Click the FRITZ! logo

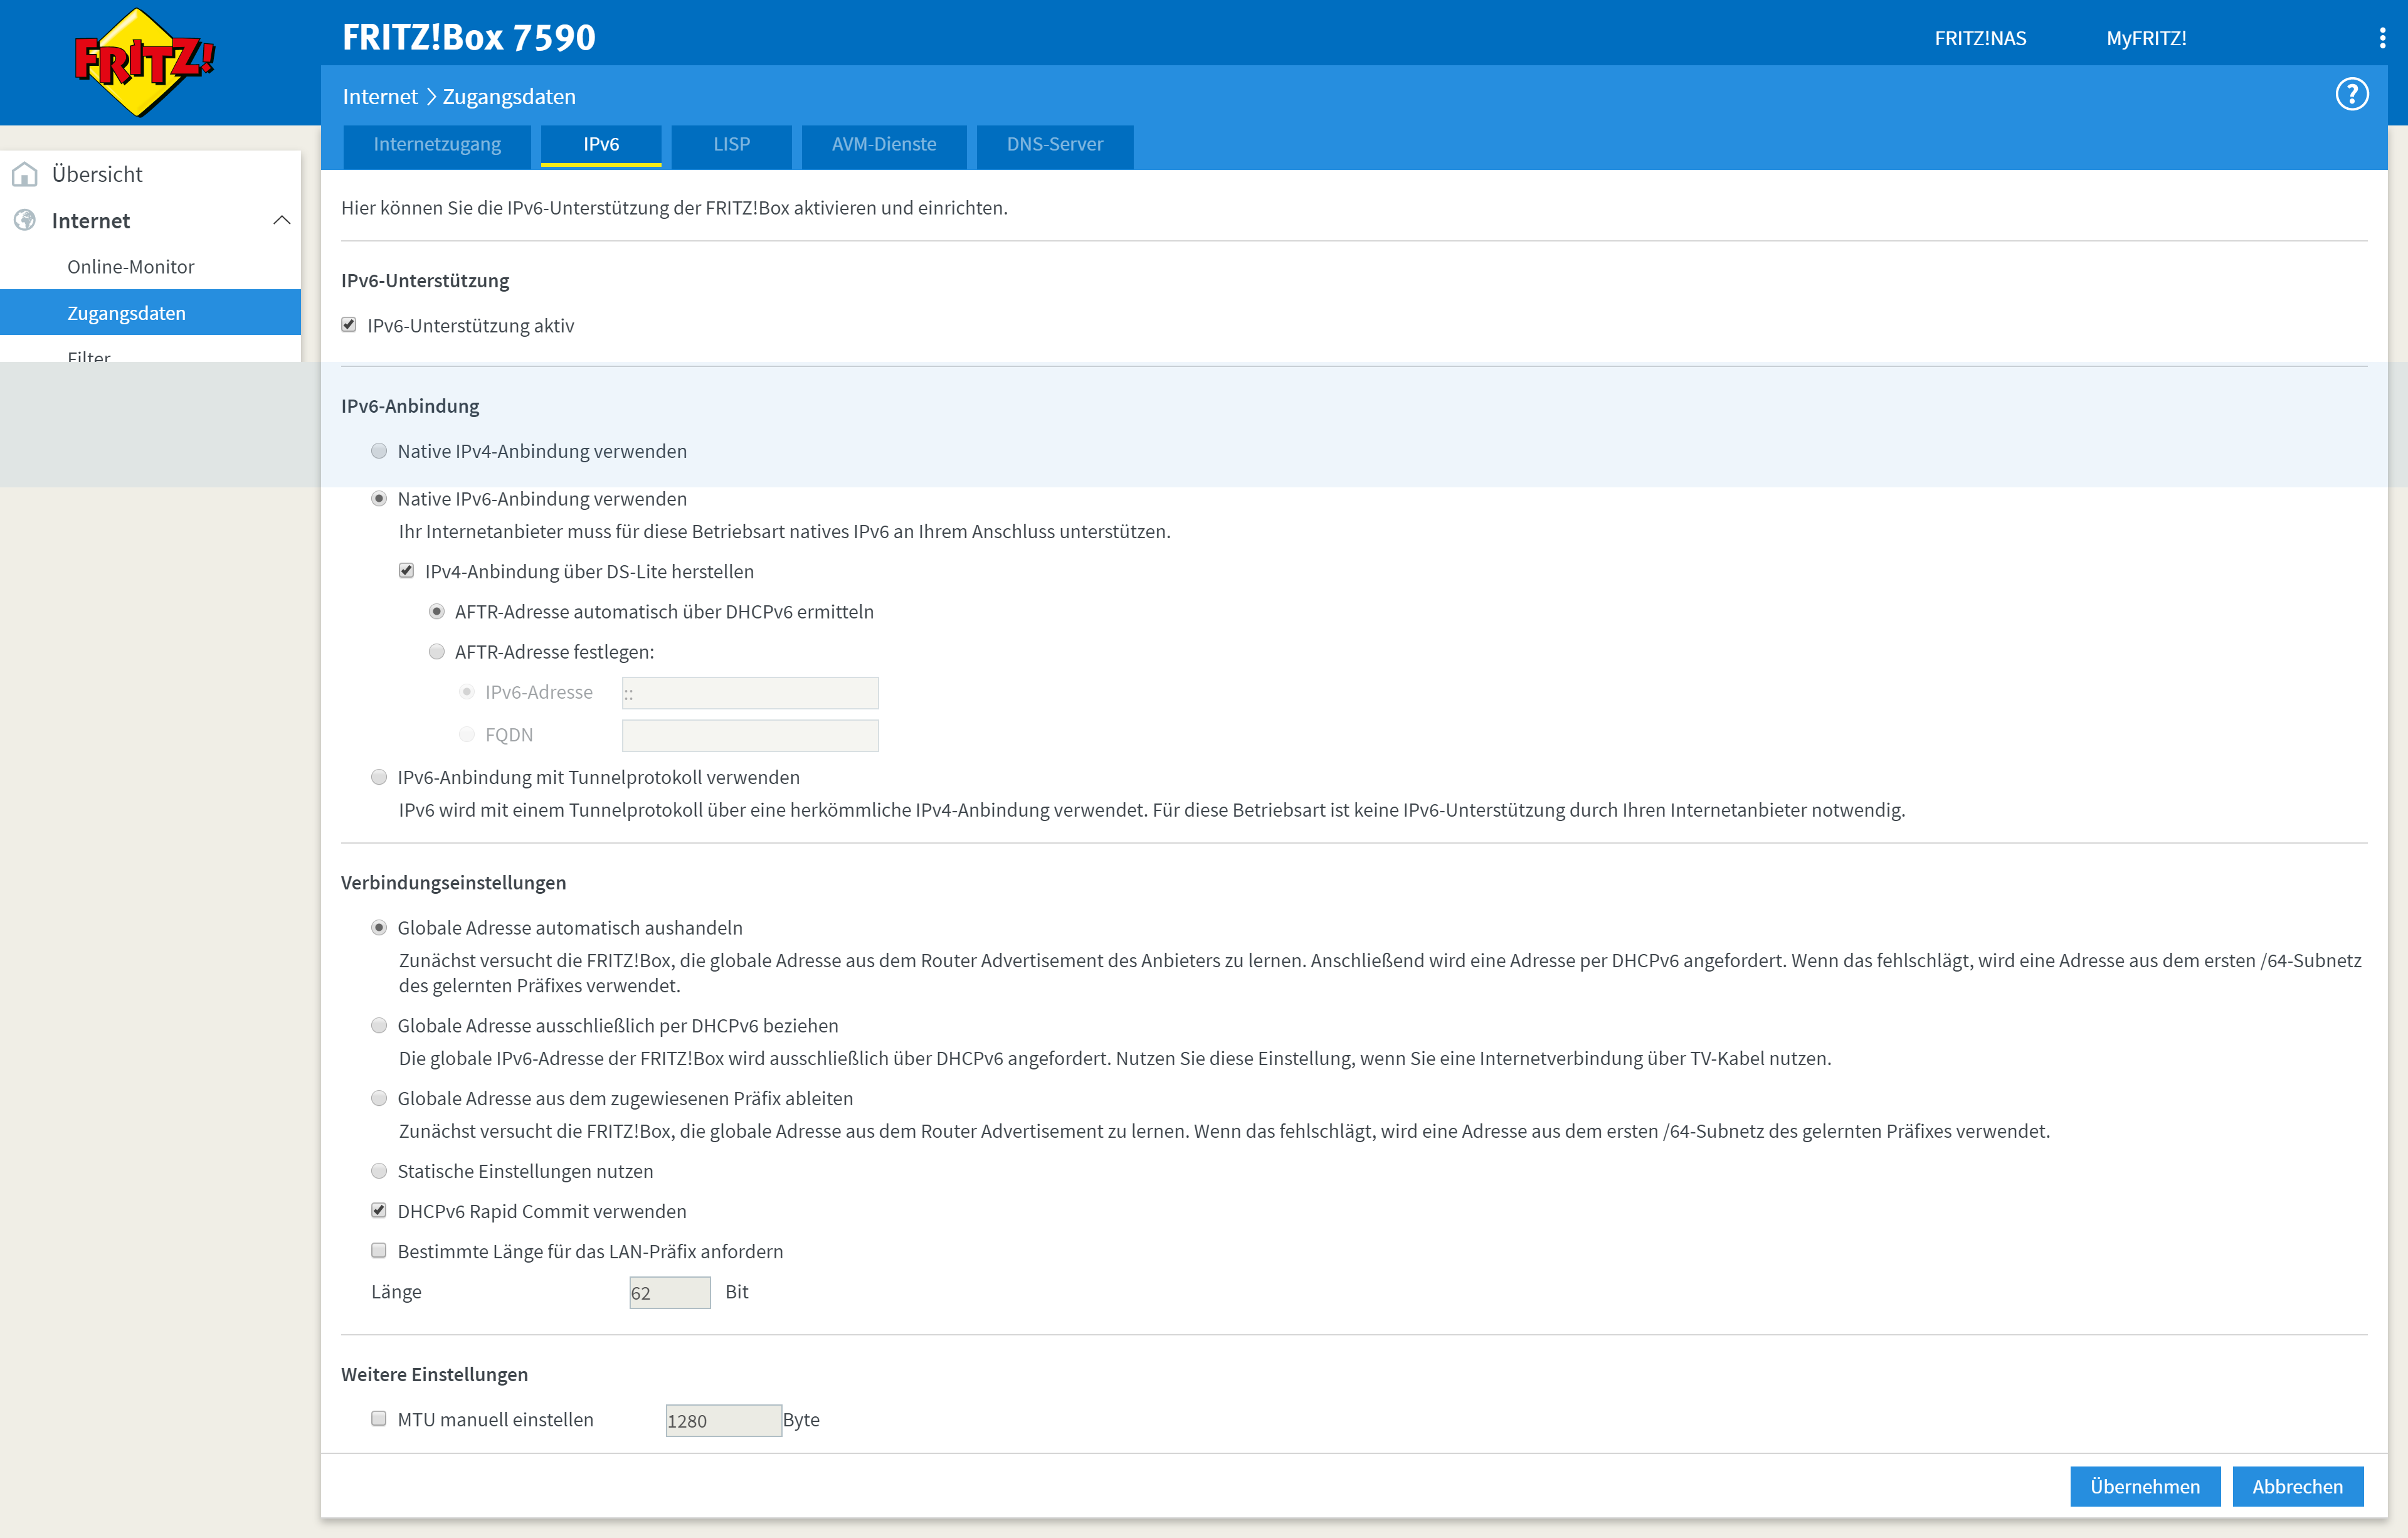click(x=144, y=62)
